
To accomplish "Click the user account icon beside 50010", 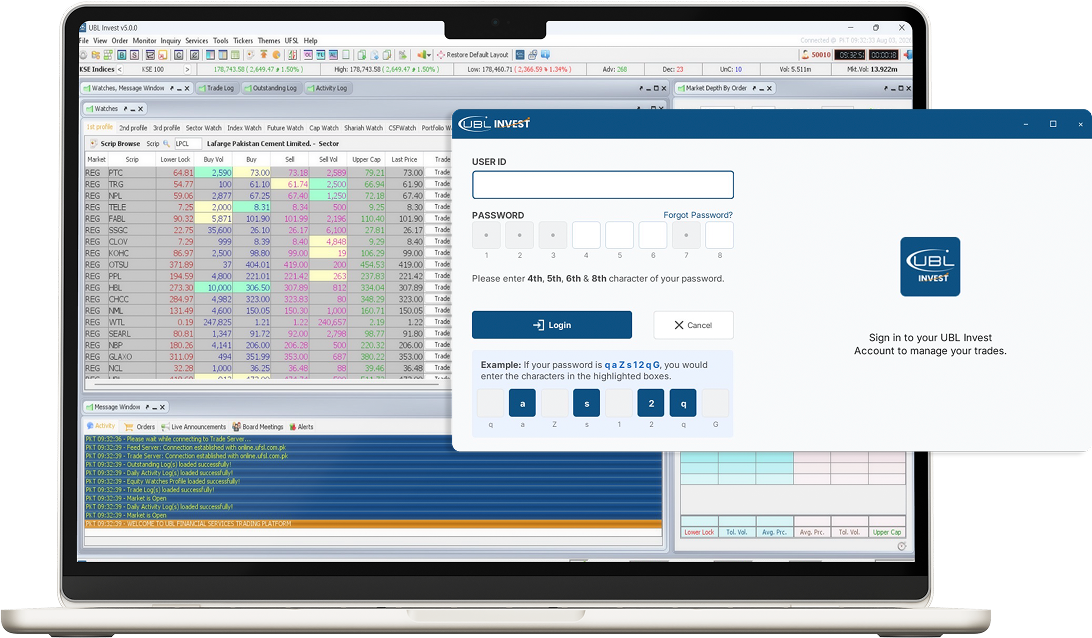I will (x=805, y=55).
